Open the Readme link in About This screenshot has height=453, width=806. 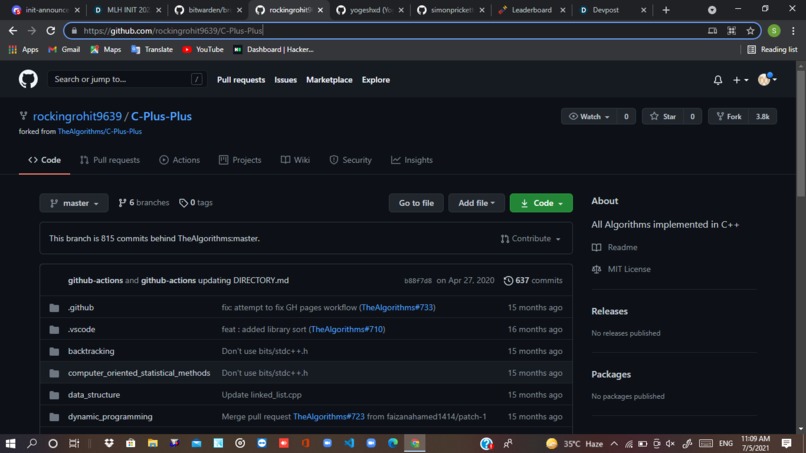pyautogui.click(x=615, y=247)
